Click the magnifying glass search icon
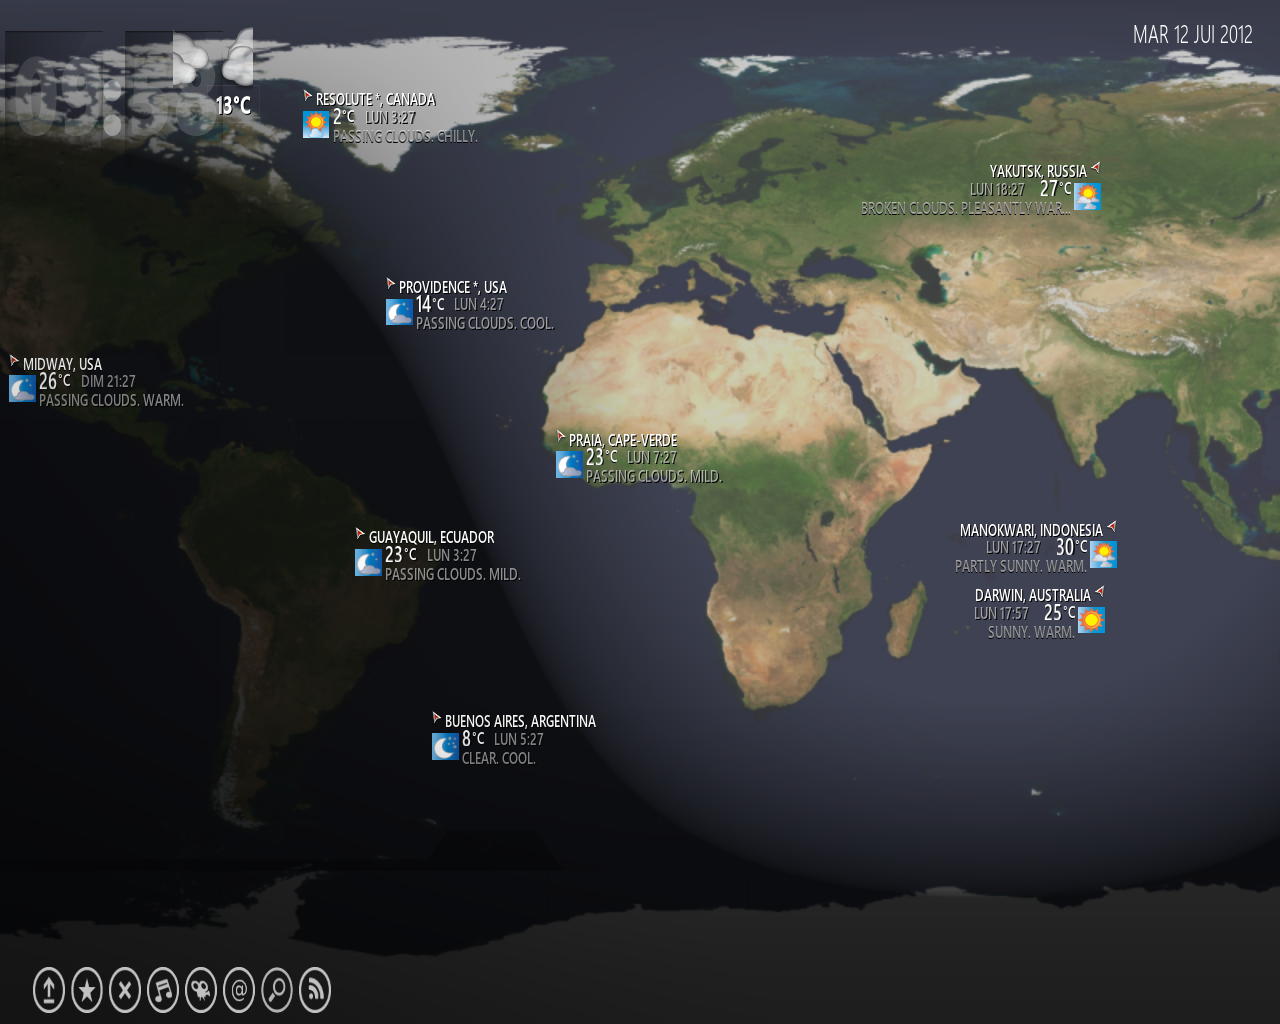Viewport: 1280px width, 1024px height. tap(277, 990)
